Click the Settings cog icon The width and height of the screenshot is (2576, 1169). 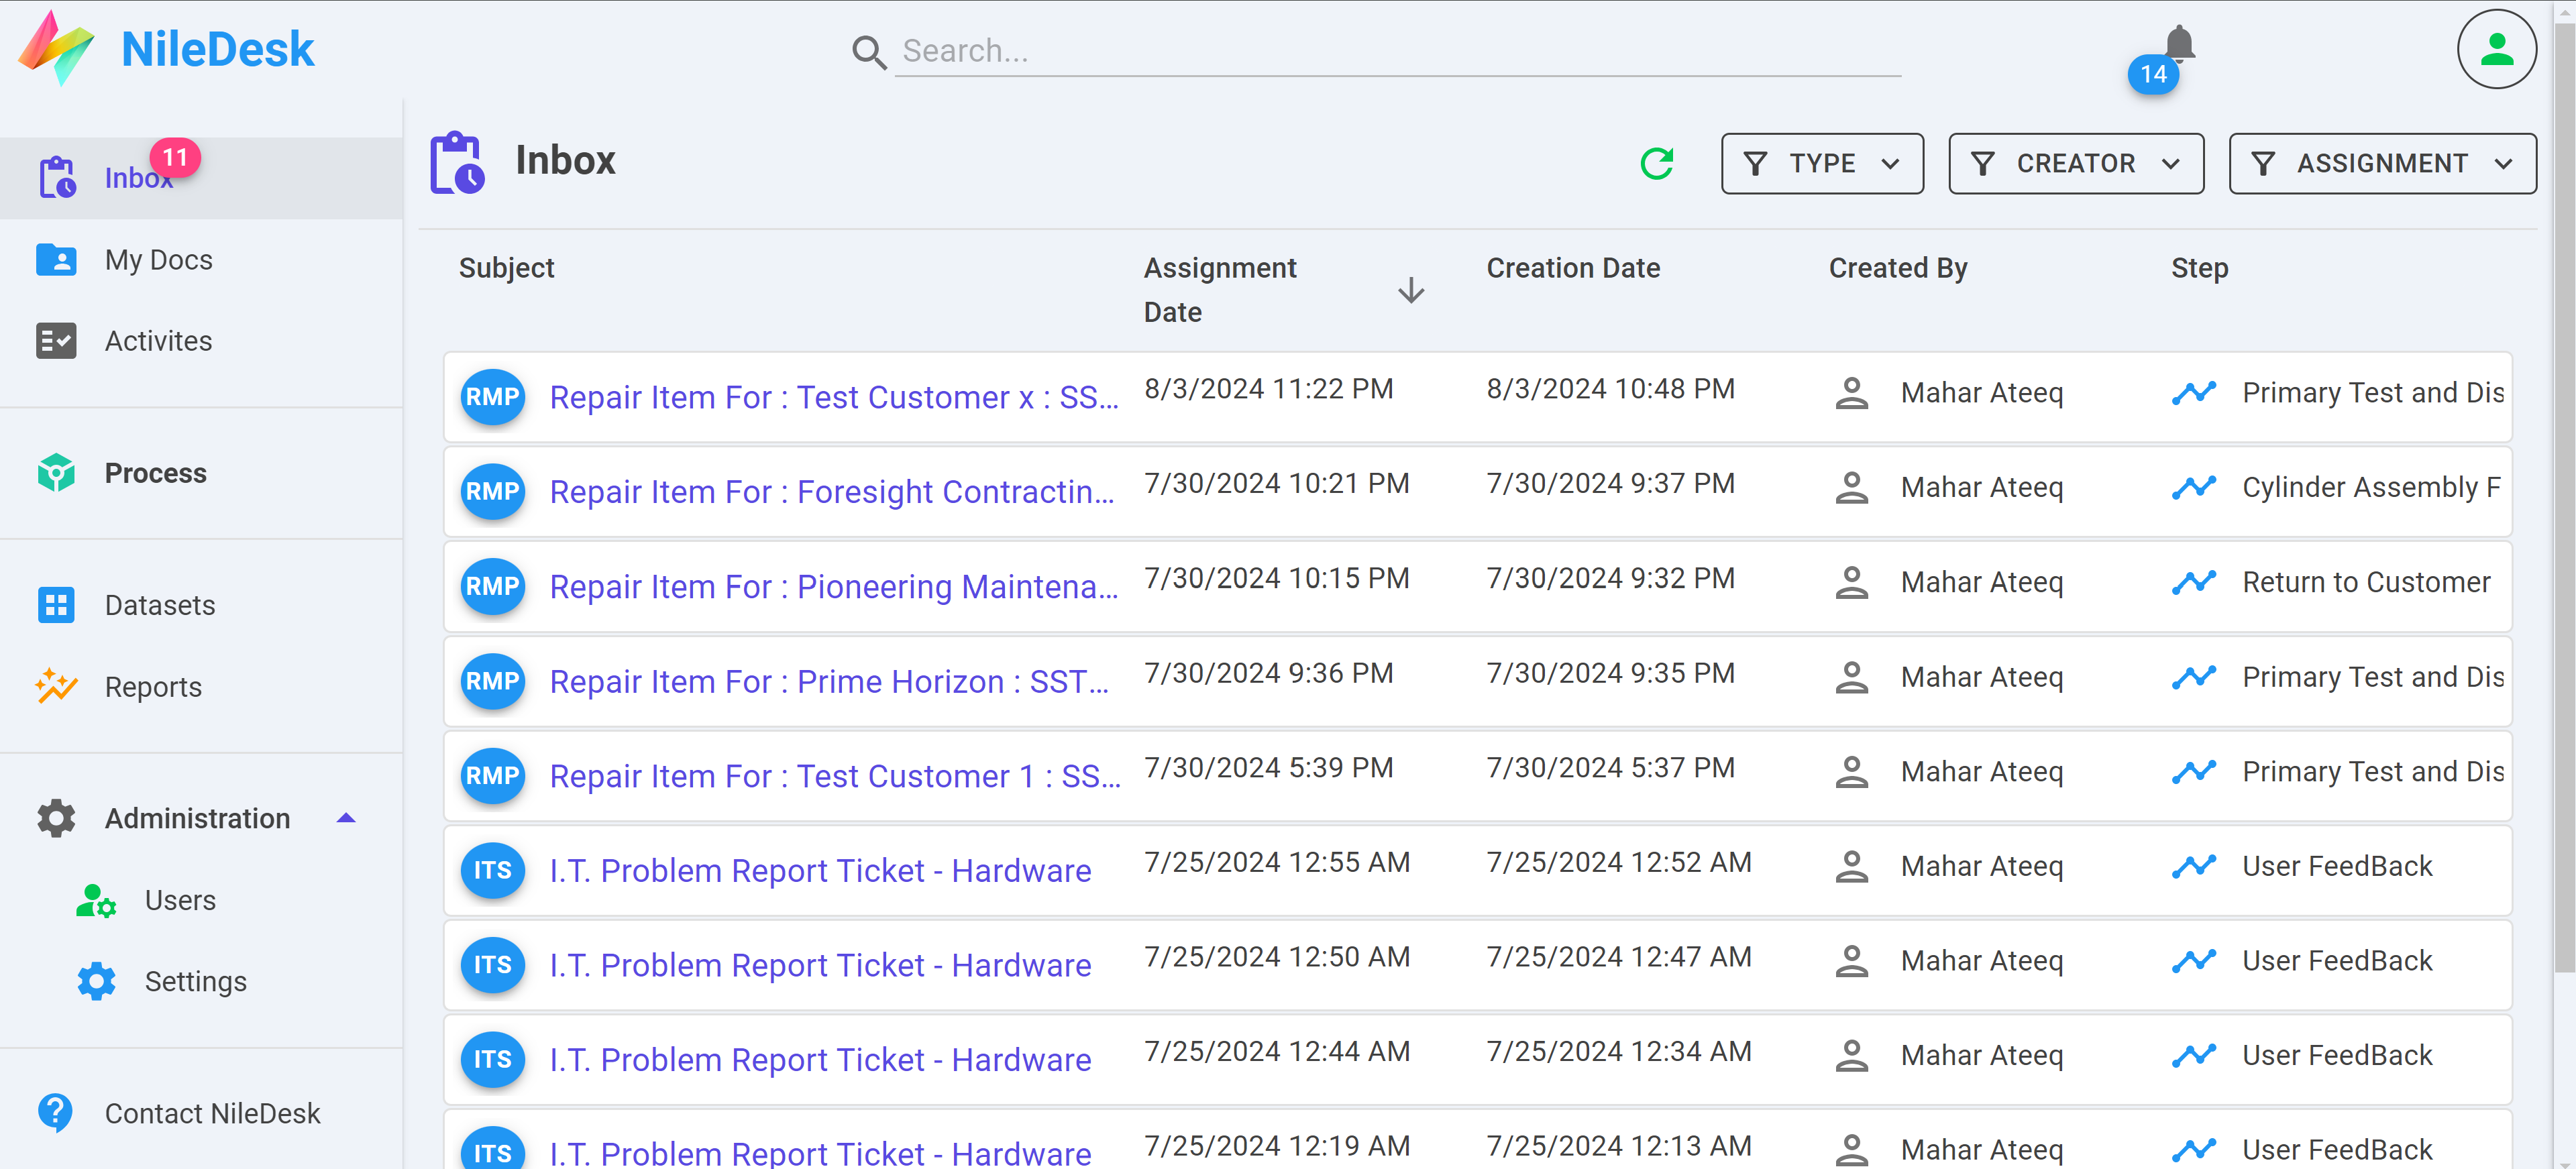96,981
